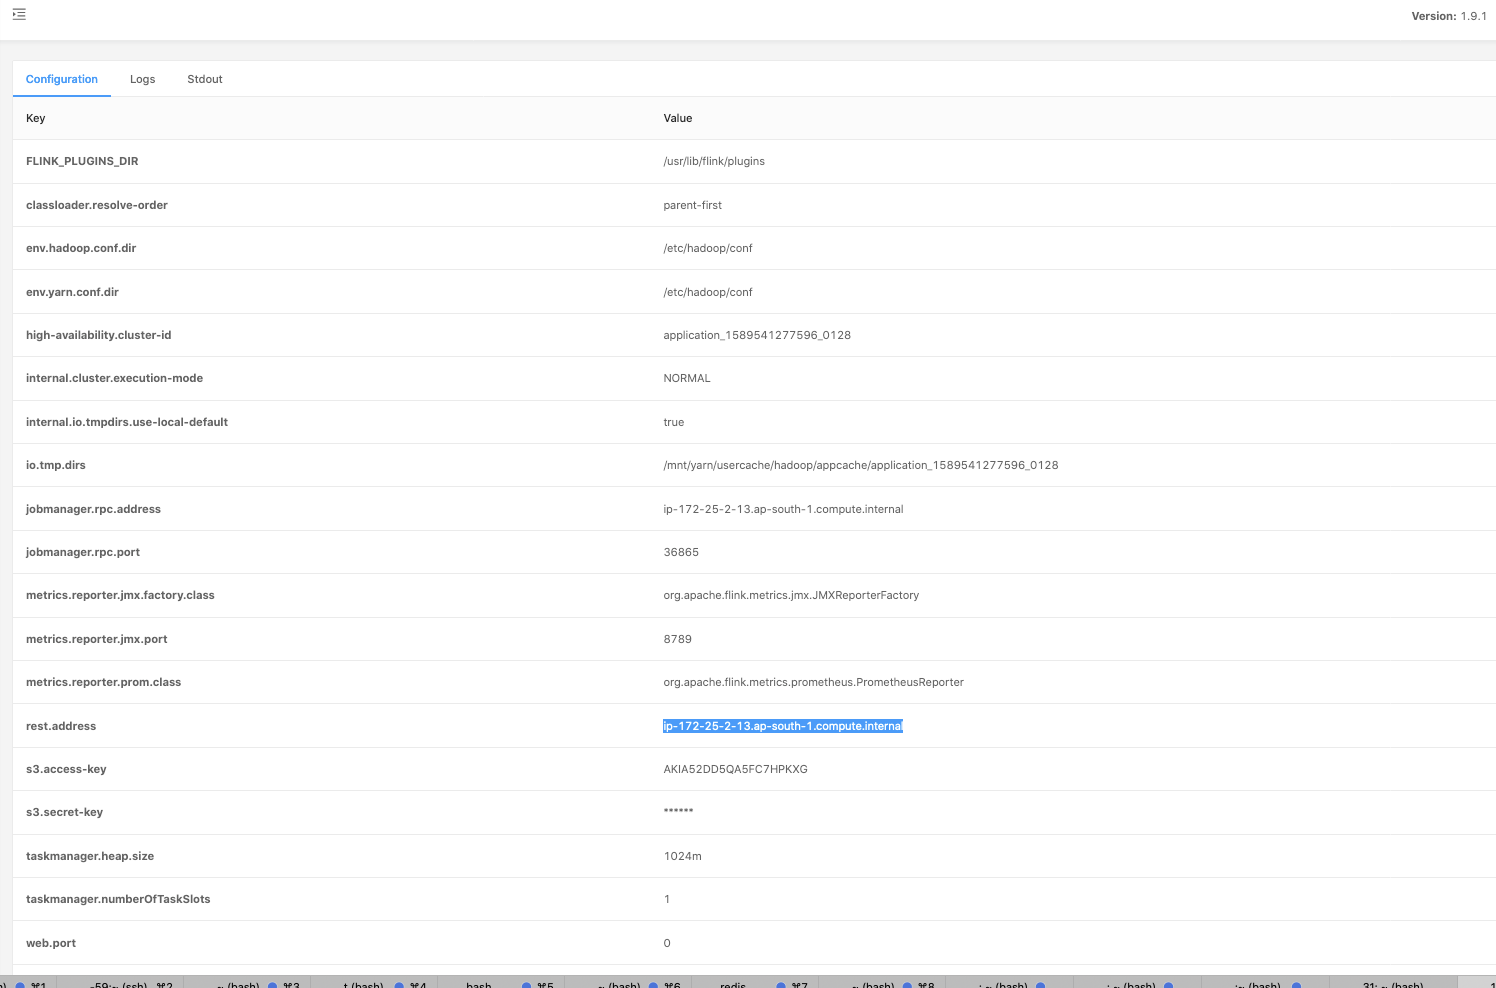The image size is (1496, 988).
Task: Select the Configuration tab
Action: coord(62,79)
